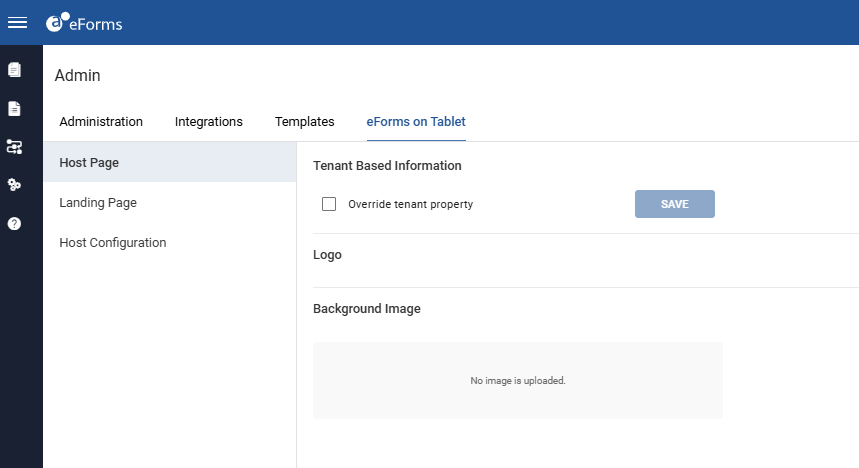This screenshot has height=468, width=859.
Task: Expand the Background Image section
Action: tap(366, 309)
